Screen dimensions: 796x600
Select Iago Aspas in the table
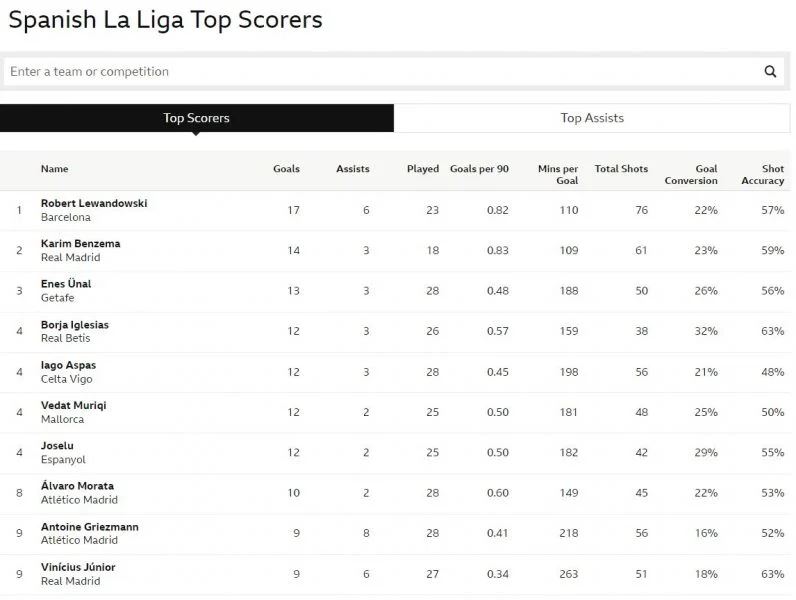(x=68, y=365)
